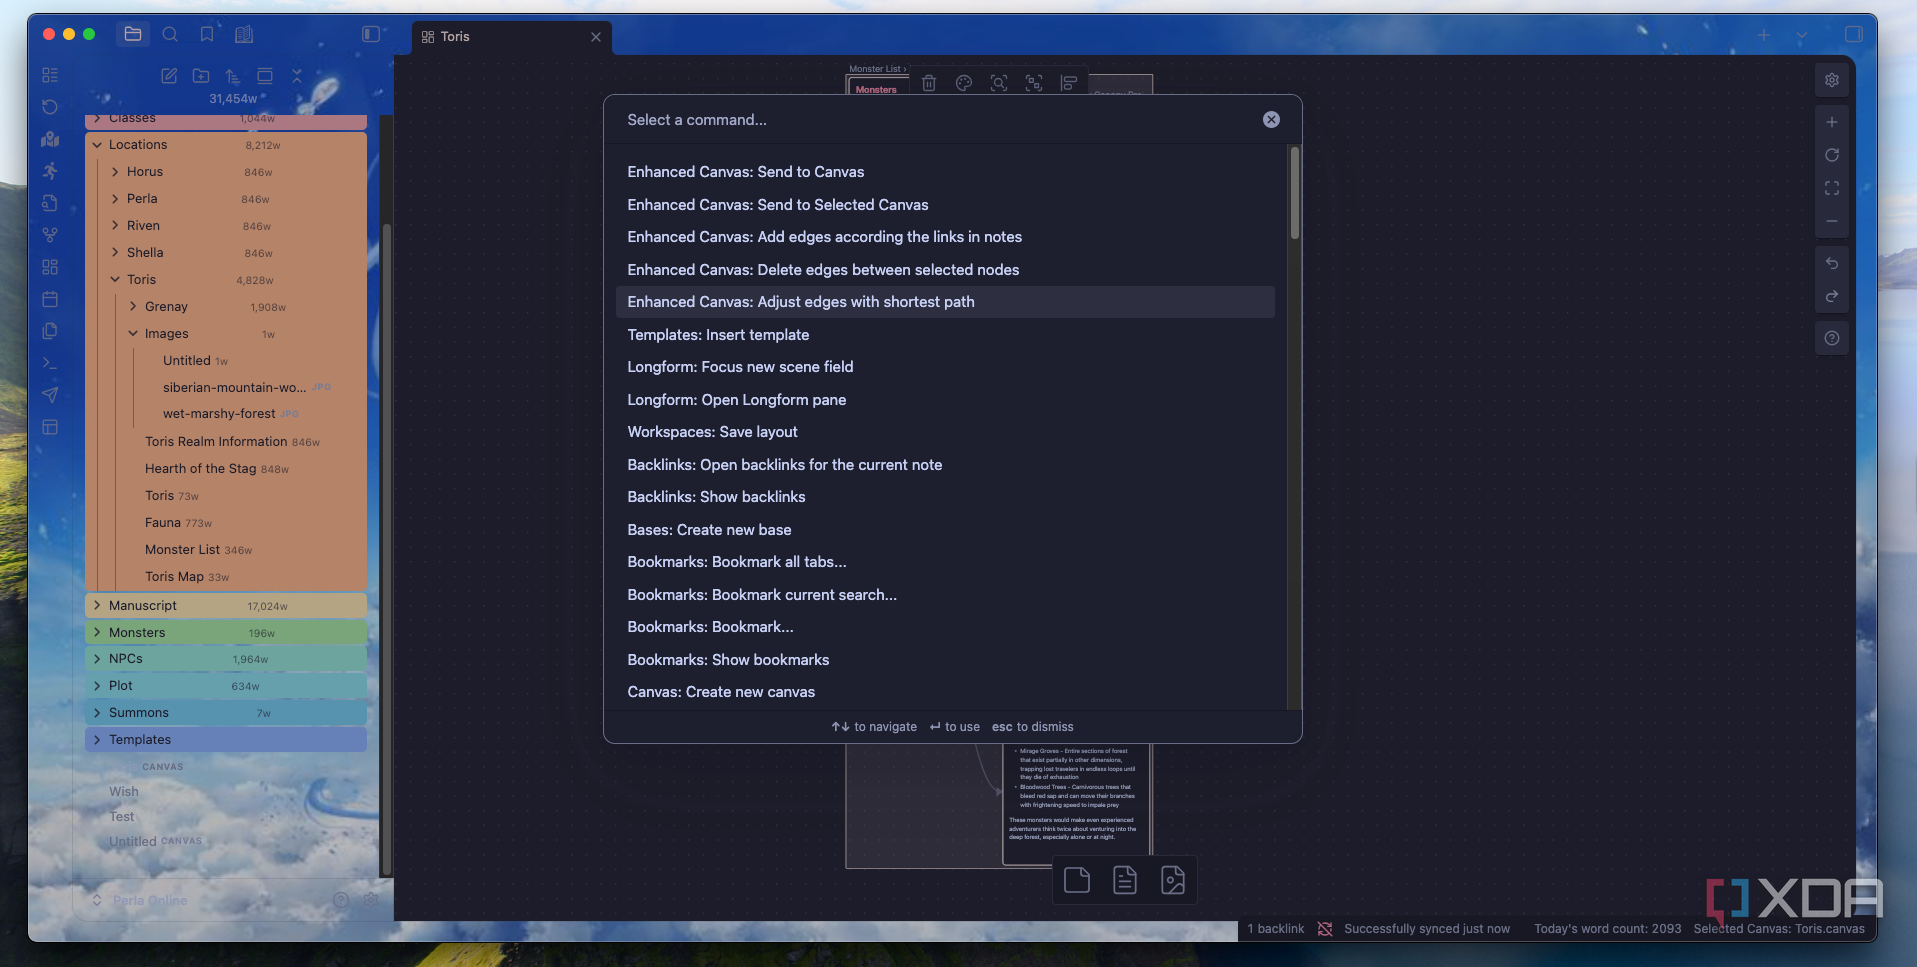
Task: Open the search pane magnifier icon
Action: click(x=170, y=34)
